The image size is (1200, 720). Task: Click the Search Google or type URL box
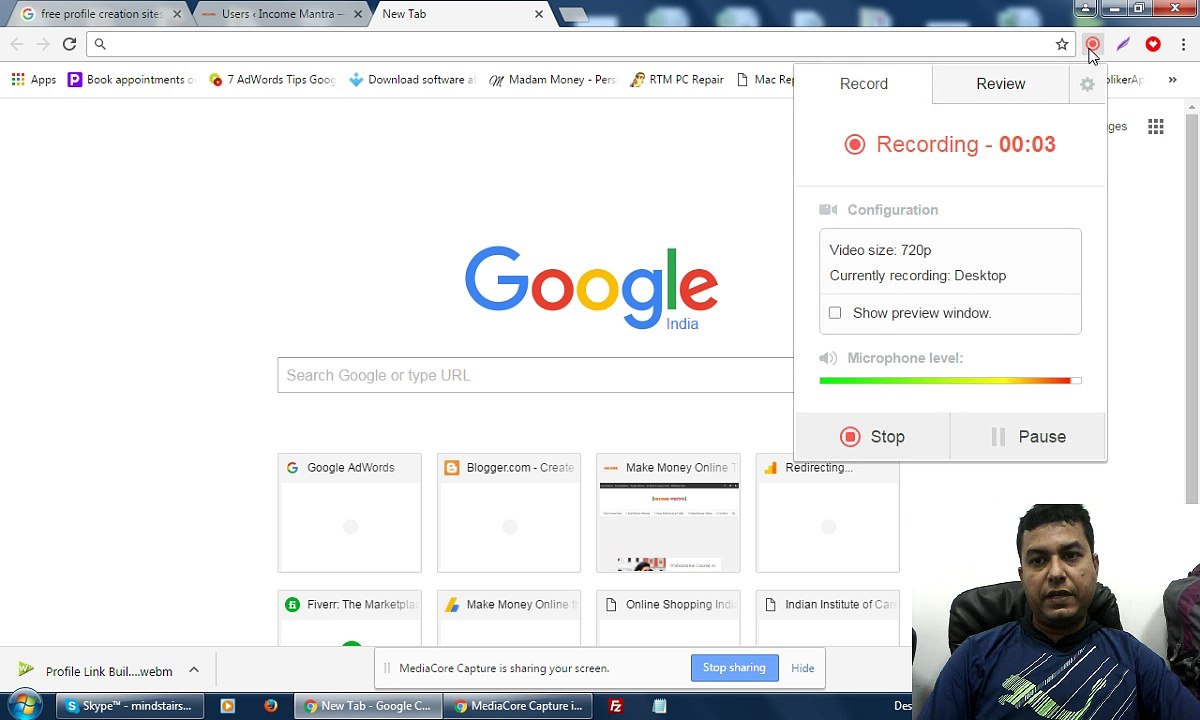pyautogui.click(x=535, y=375)
